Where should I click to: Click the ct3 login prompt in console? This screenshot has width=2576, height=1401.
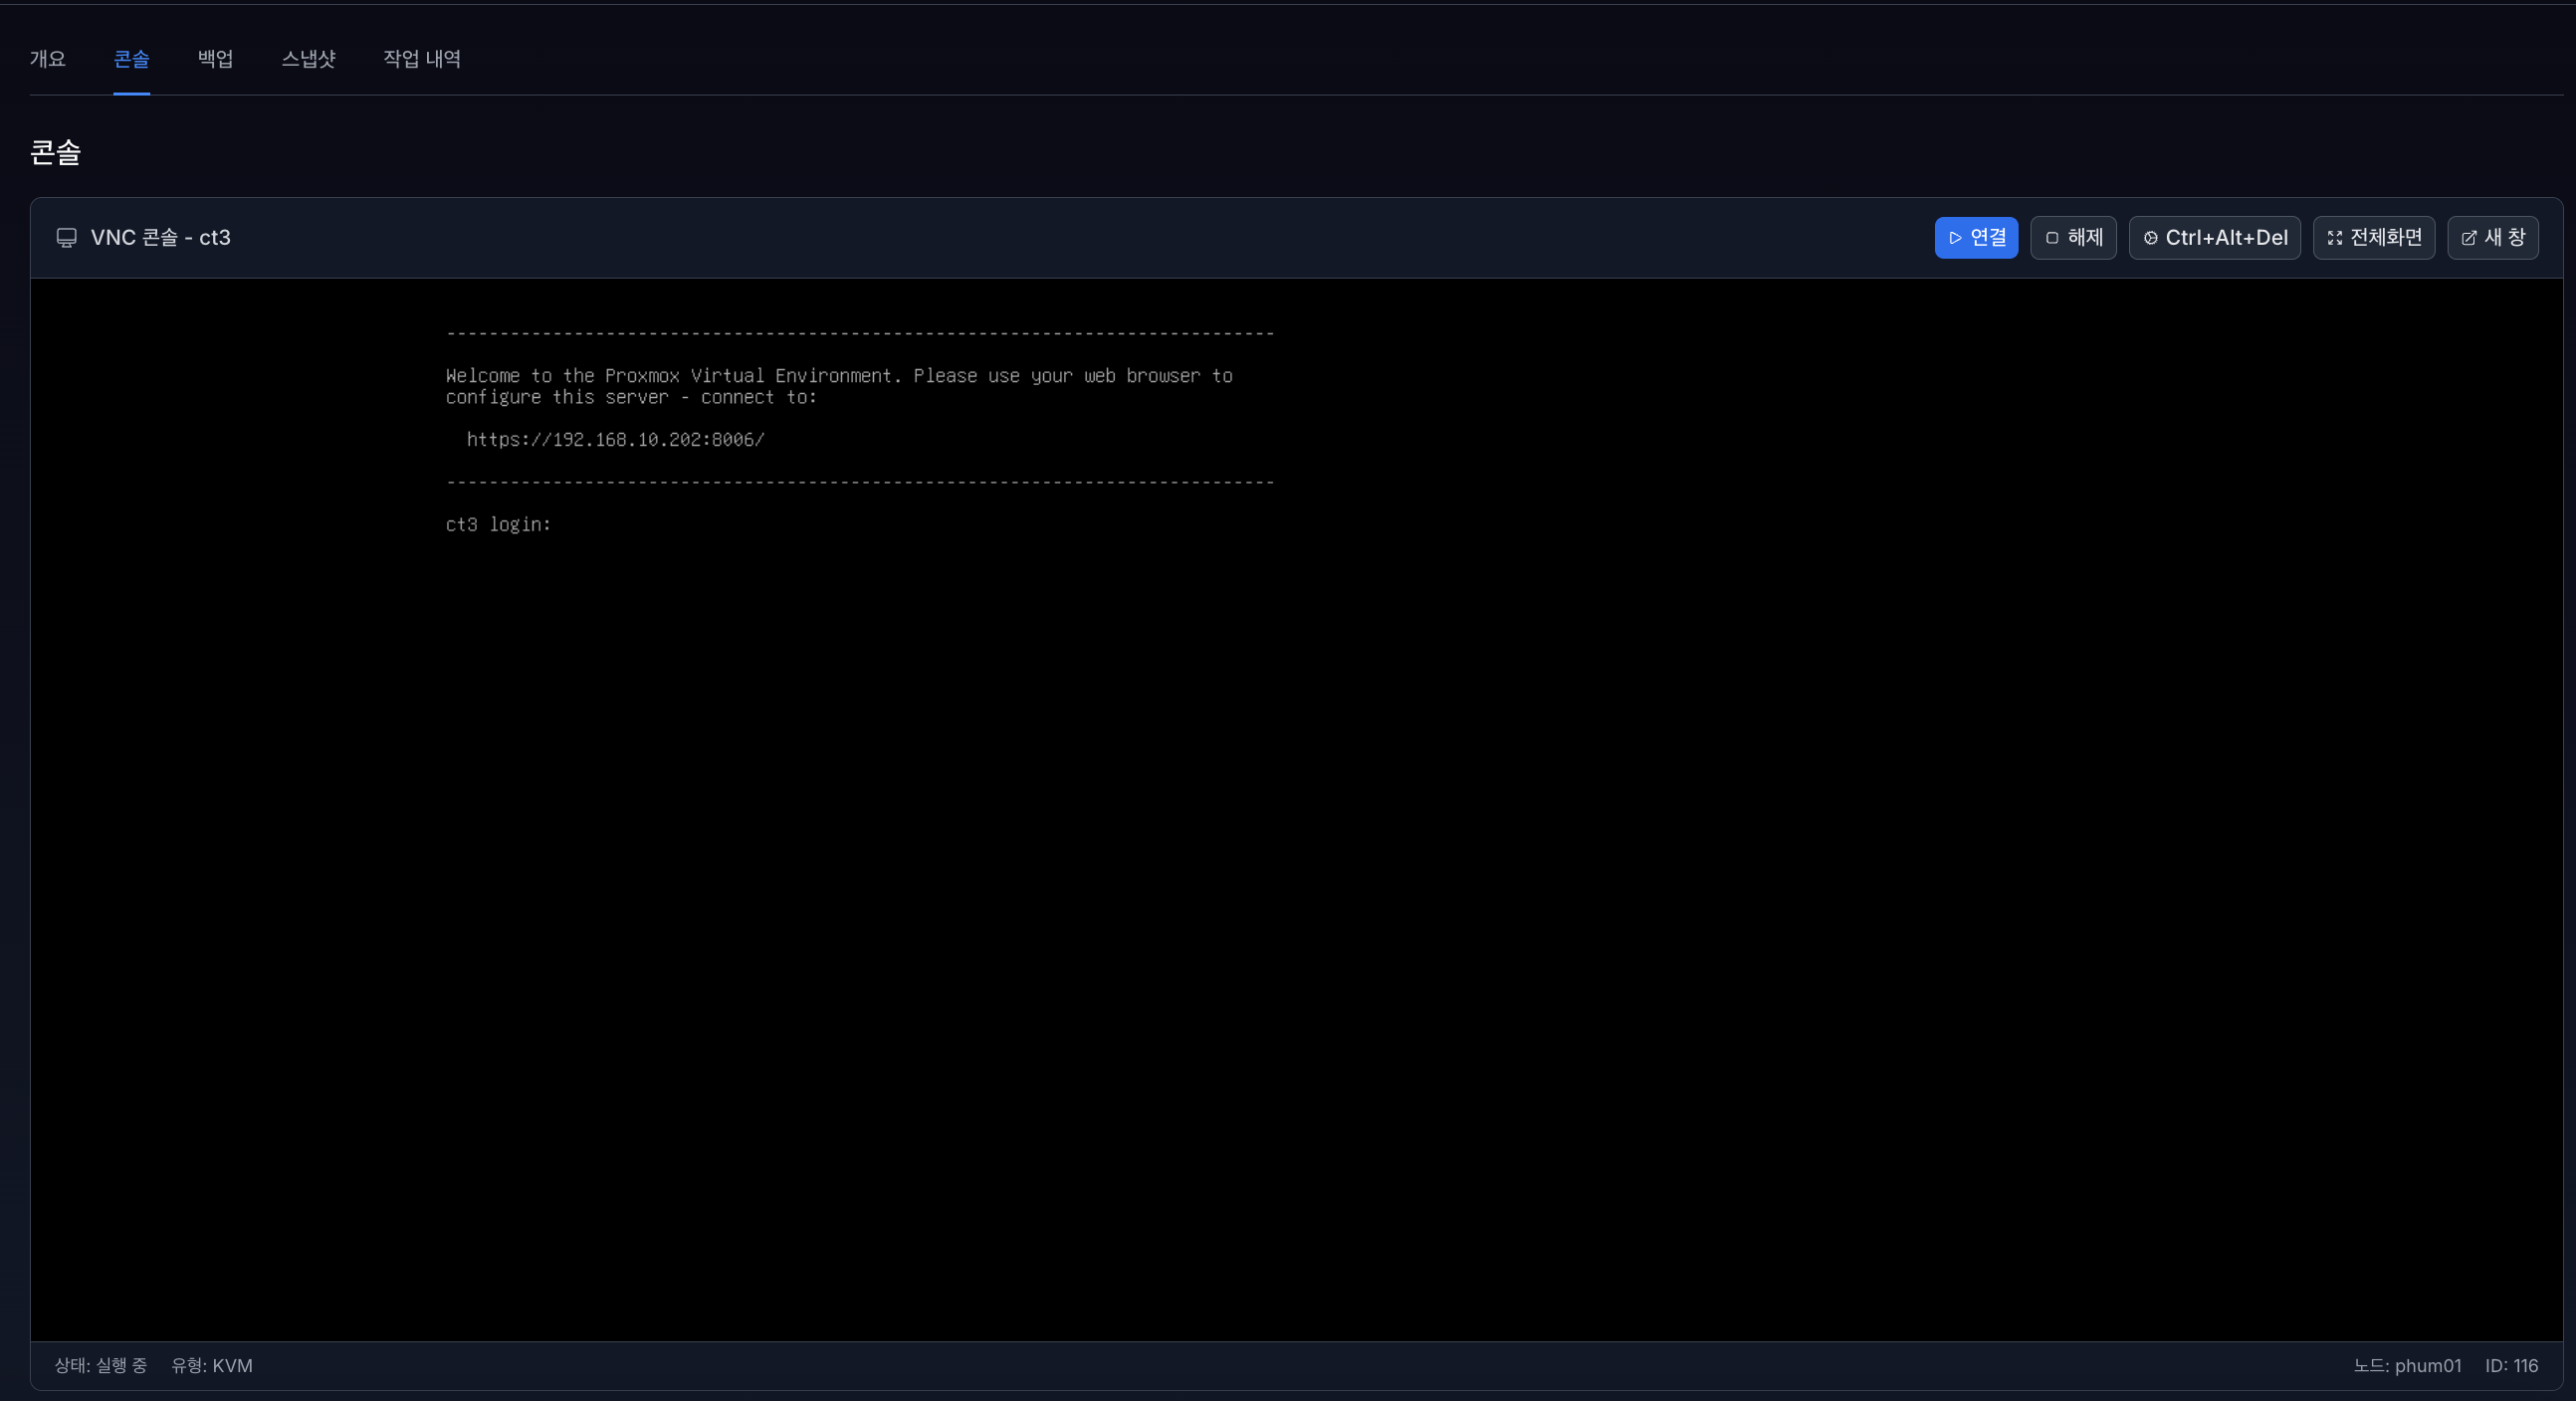[x=498, y=524]
